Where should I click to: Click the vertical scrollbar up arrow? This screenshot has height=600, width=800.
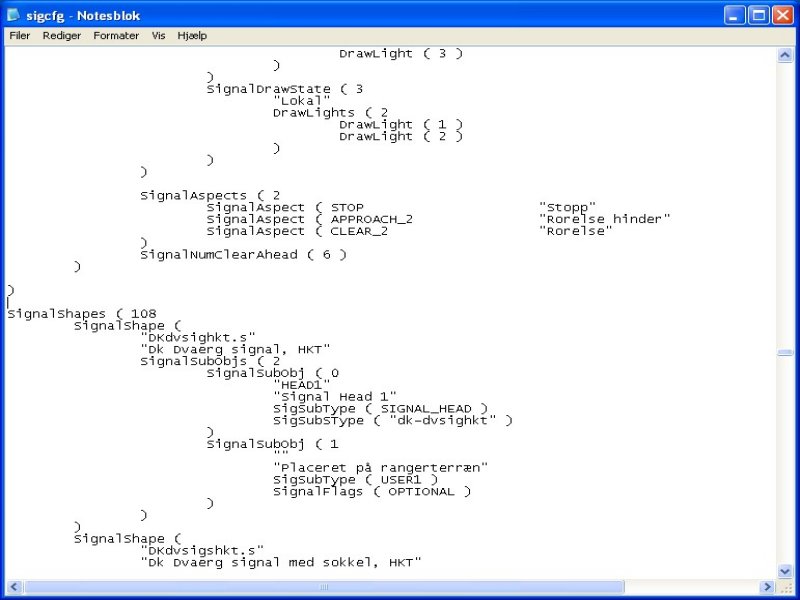pos(785,55)
